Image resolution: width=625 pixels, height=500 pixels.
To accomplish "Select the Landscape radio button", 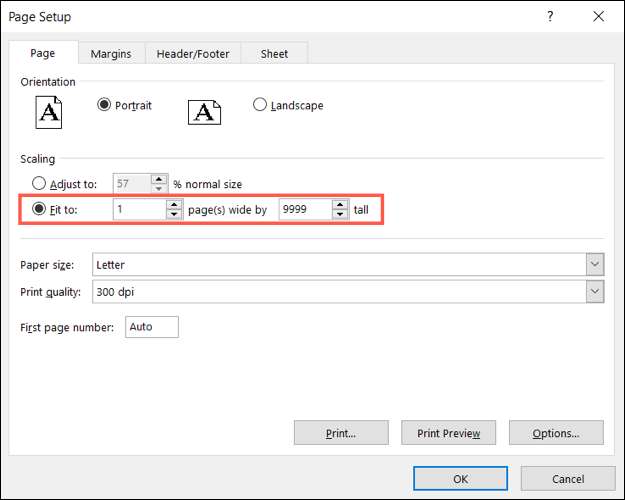I will tap(260, 105).
